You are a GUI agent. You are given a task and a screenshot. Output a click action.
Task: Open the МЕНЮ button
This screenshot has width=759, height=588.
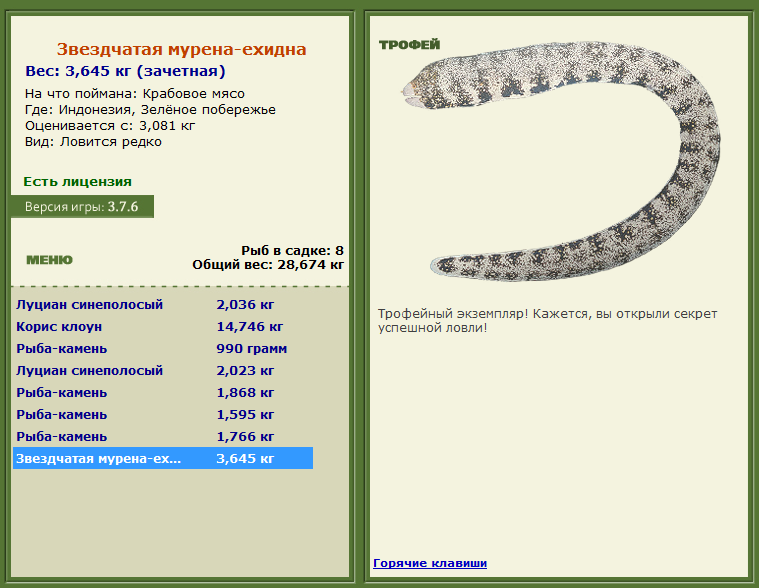tap(49, 260)
